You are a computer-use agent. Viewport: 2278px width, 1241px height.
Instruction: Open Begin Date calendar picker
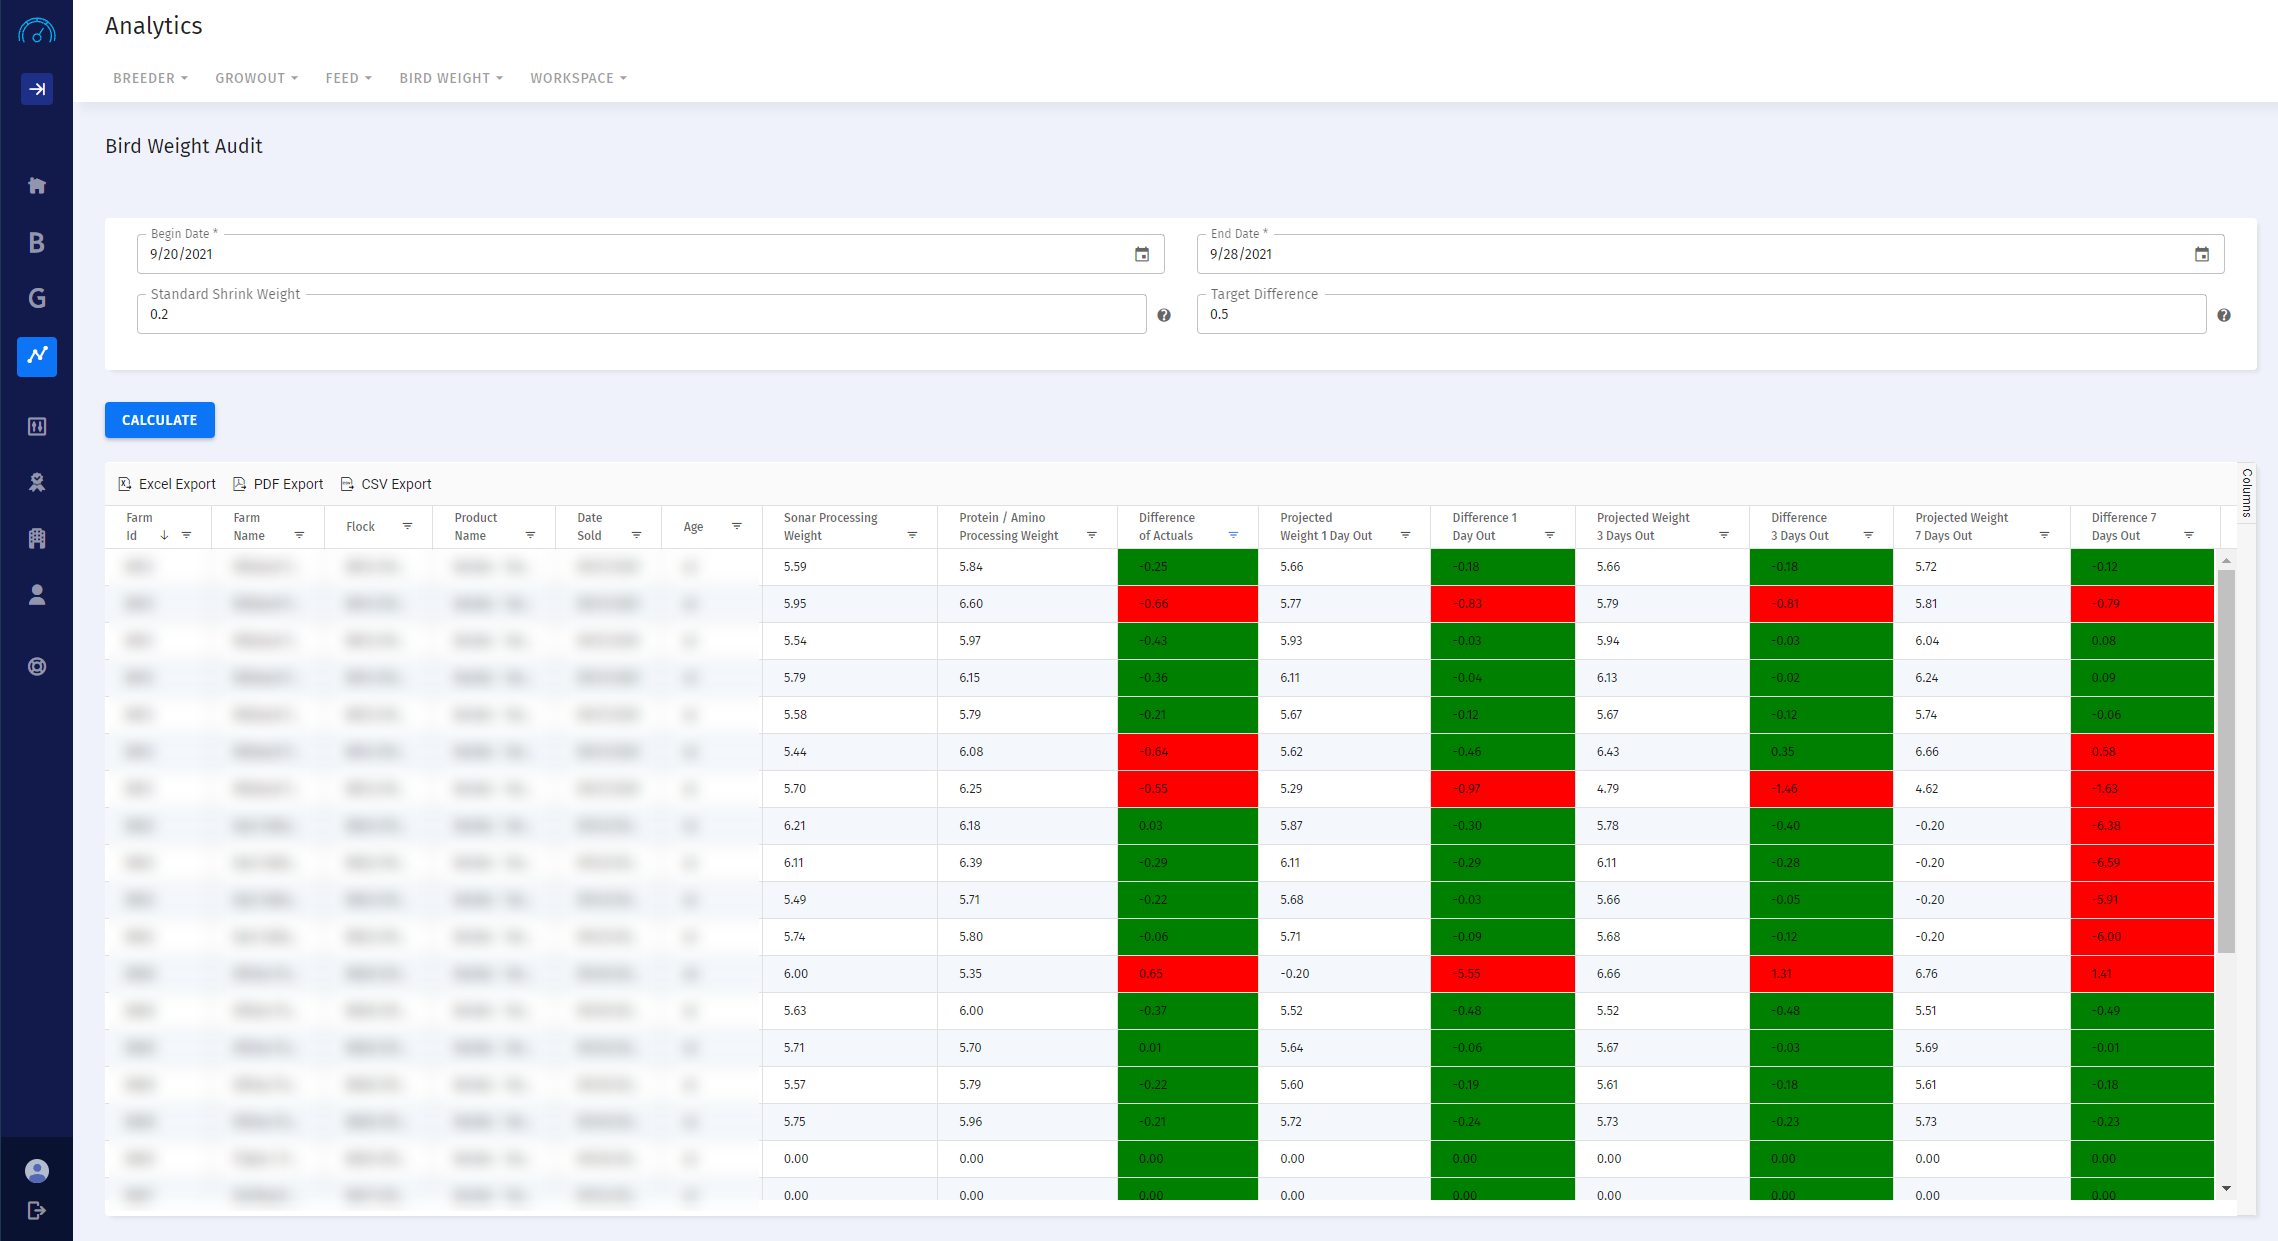coord(1142,254)
